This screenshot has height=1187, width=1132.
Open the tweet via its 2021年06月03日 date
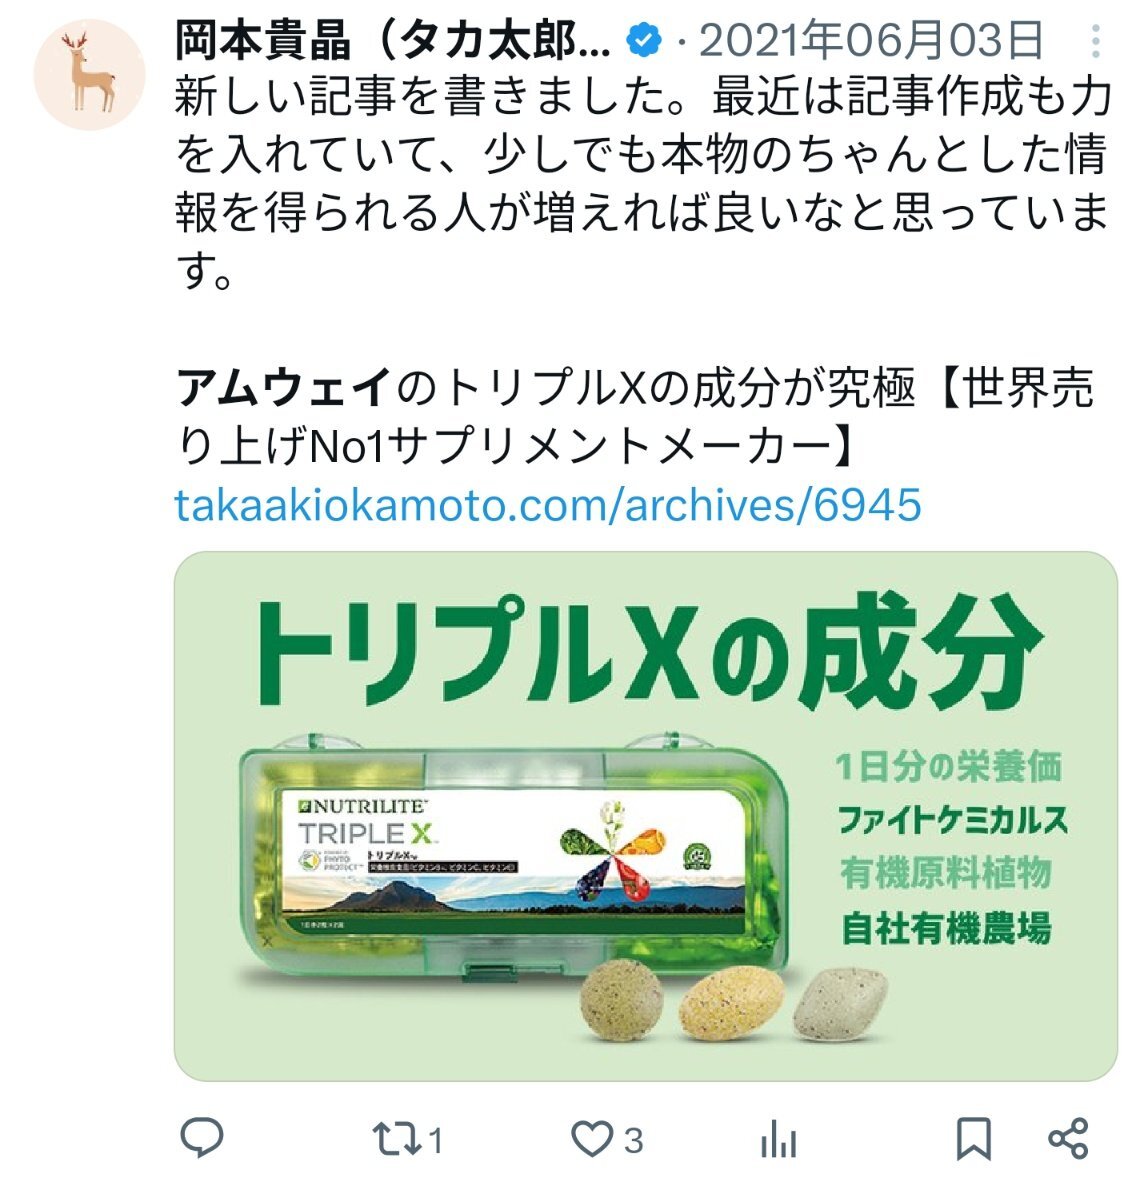coord(871,41)
